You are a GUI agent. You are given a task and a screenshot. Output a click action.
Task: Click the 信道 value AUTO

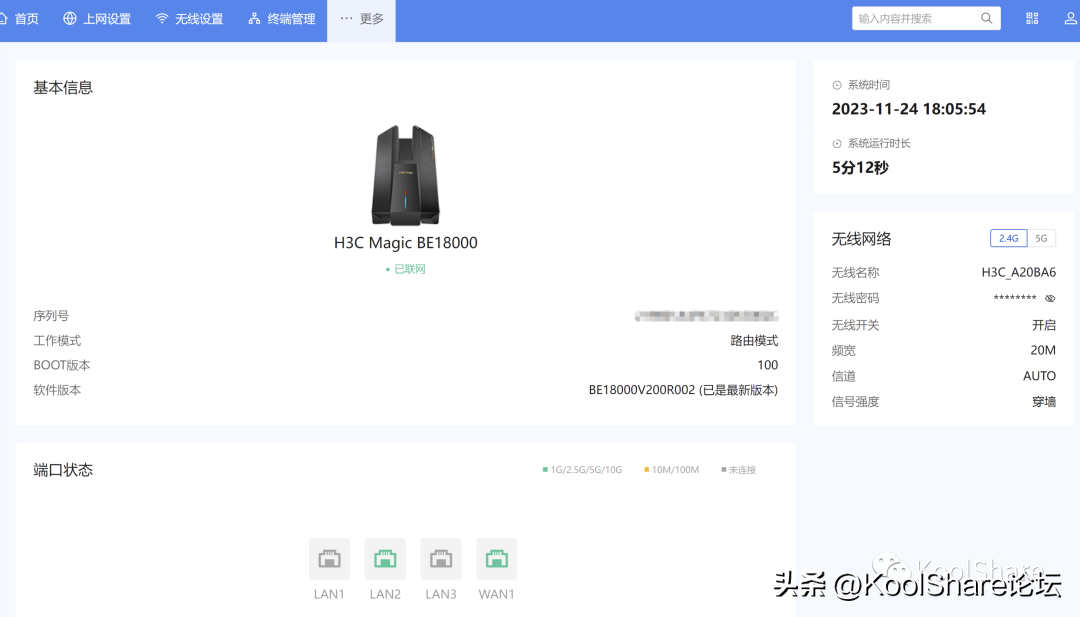tap(1039, 376)
